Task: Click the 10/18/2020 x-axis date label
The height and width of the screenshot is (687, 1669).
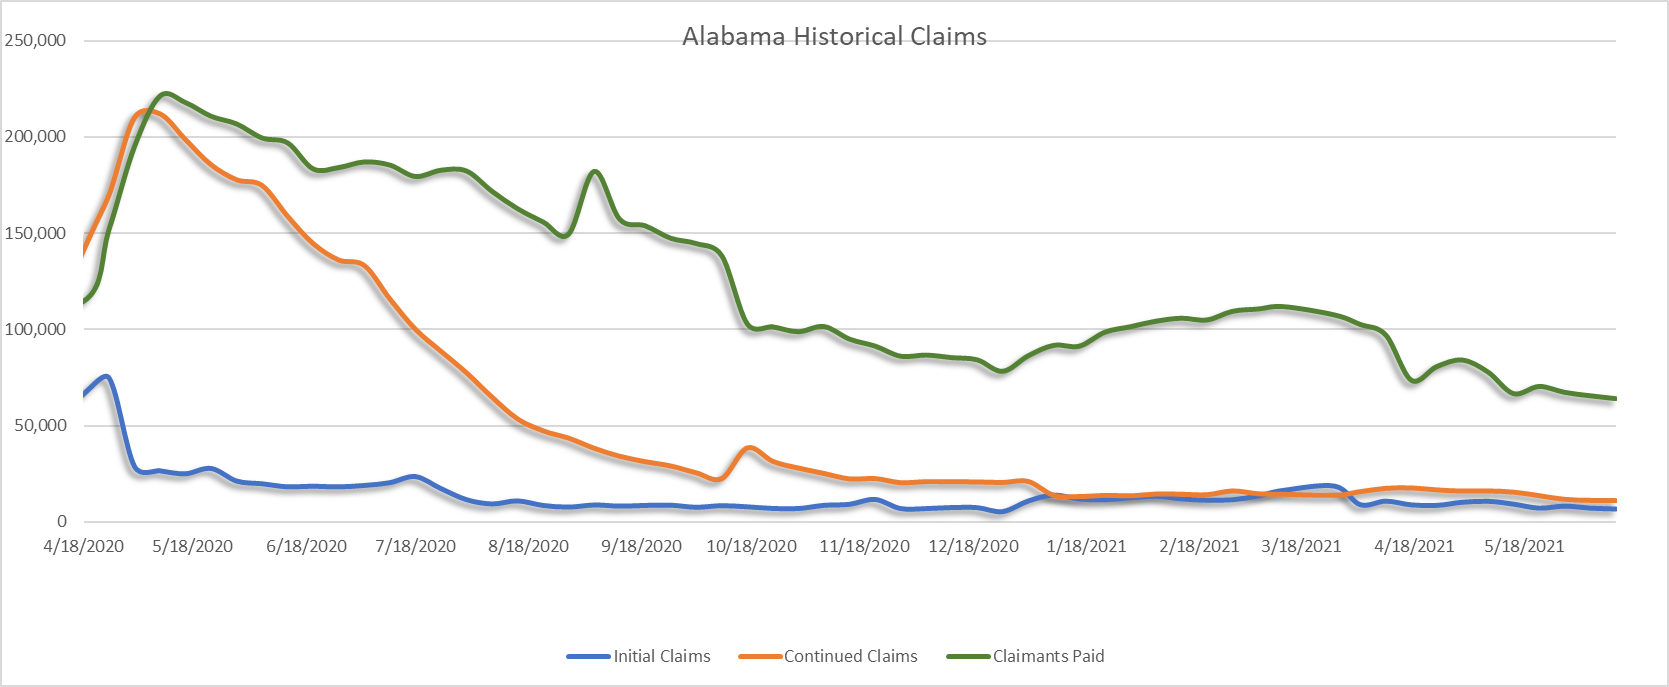Action: [x=752, y=546]
